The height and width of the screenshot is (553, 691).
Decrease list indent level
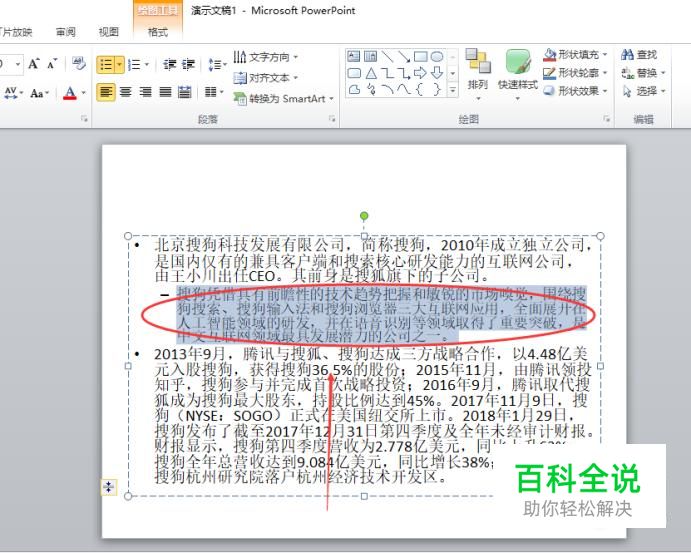[x=169, y=65]
